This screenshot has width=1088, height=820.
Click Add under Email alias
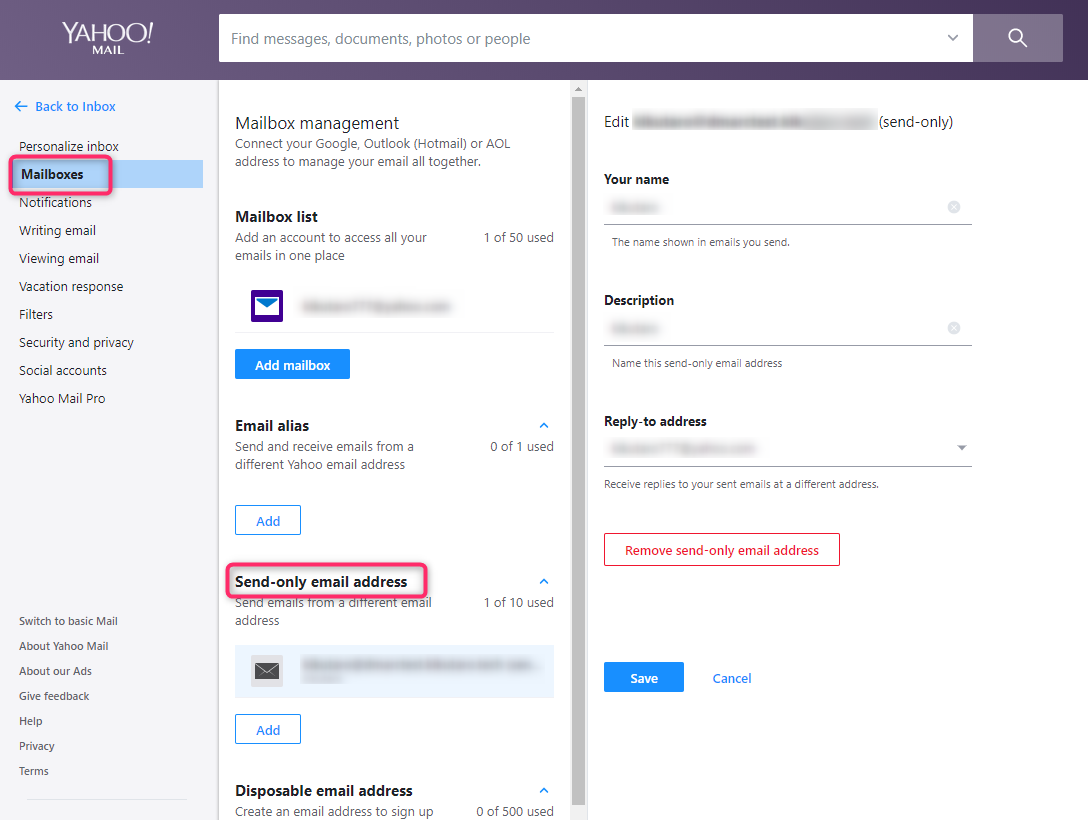[x=268, y=520]
